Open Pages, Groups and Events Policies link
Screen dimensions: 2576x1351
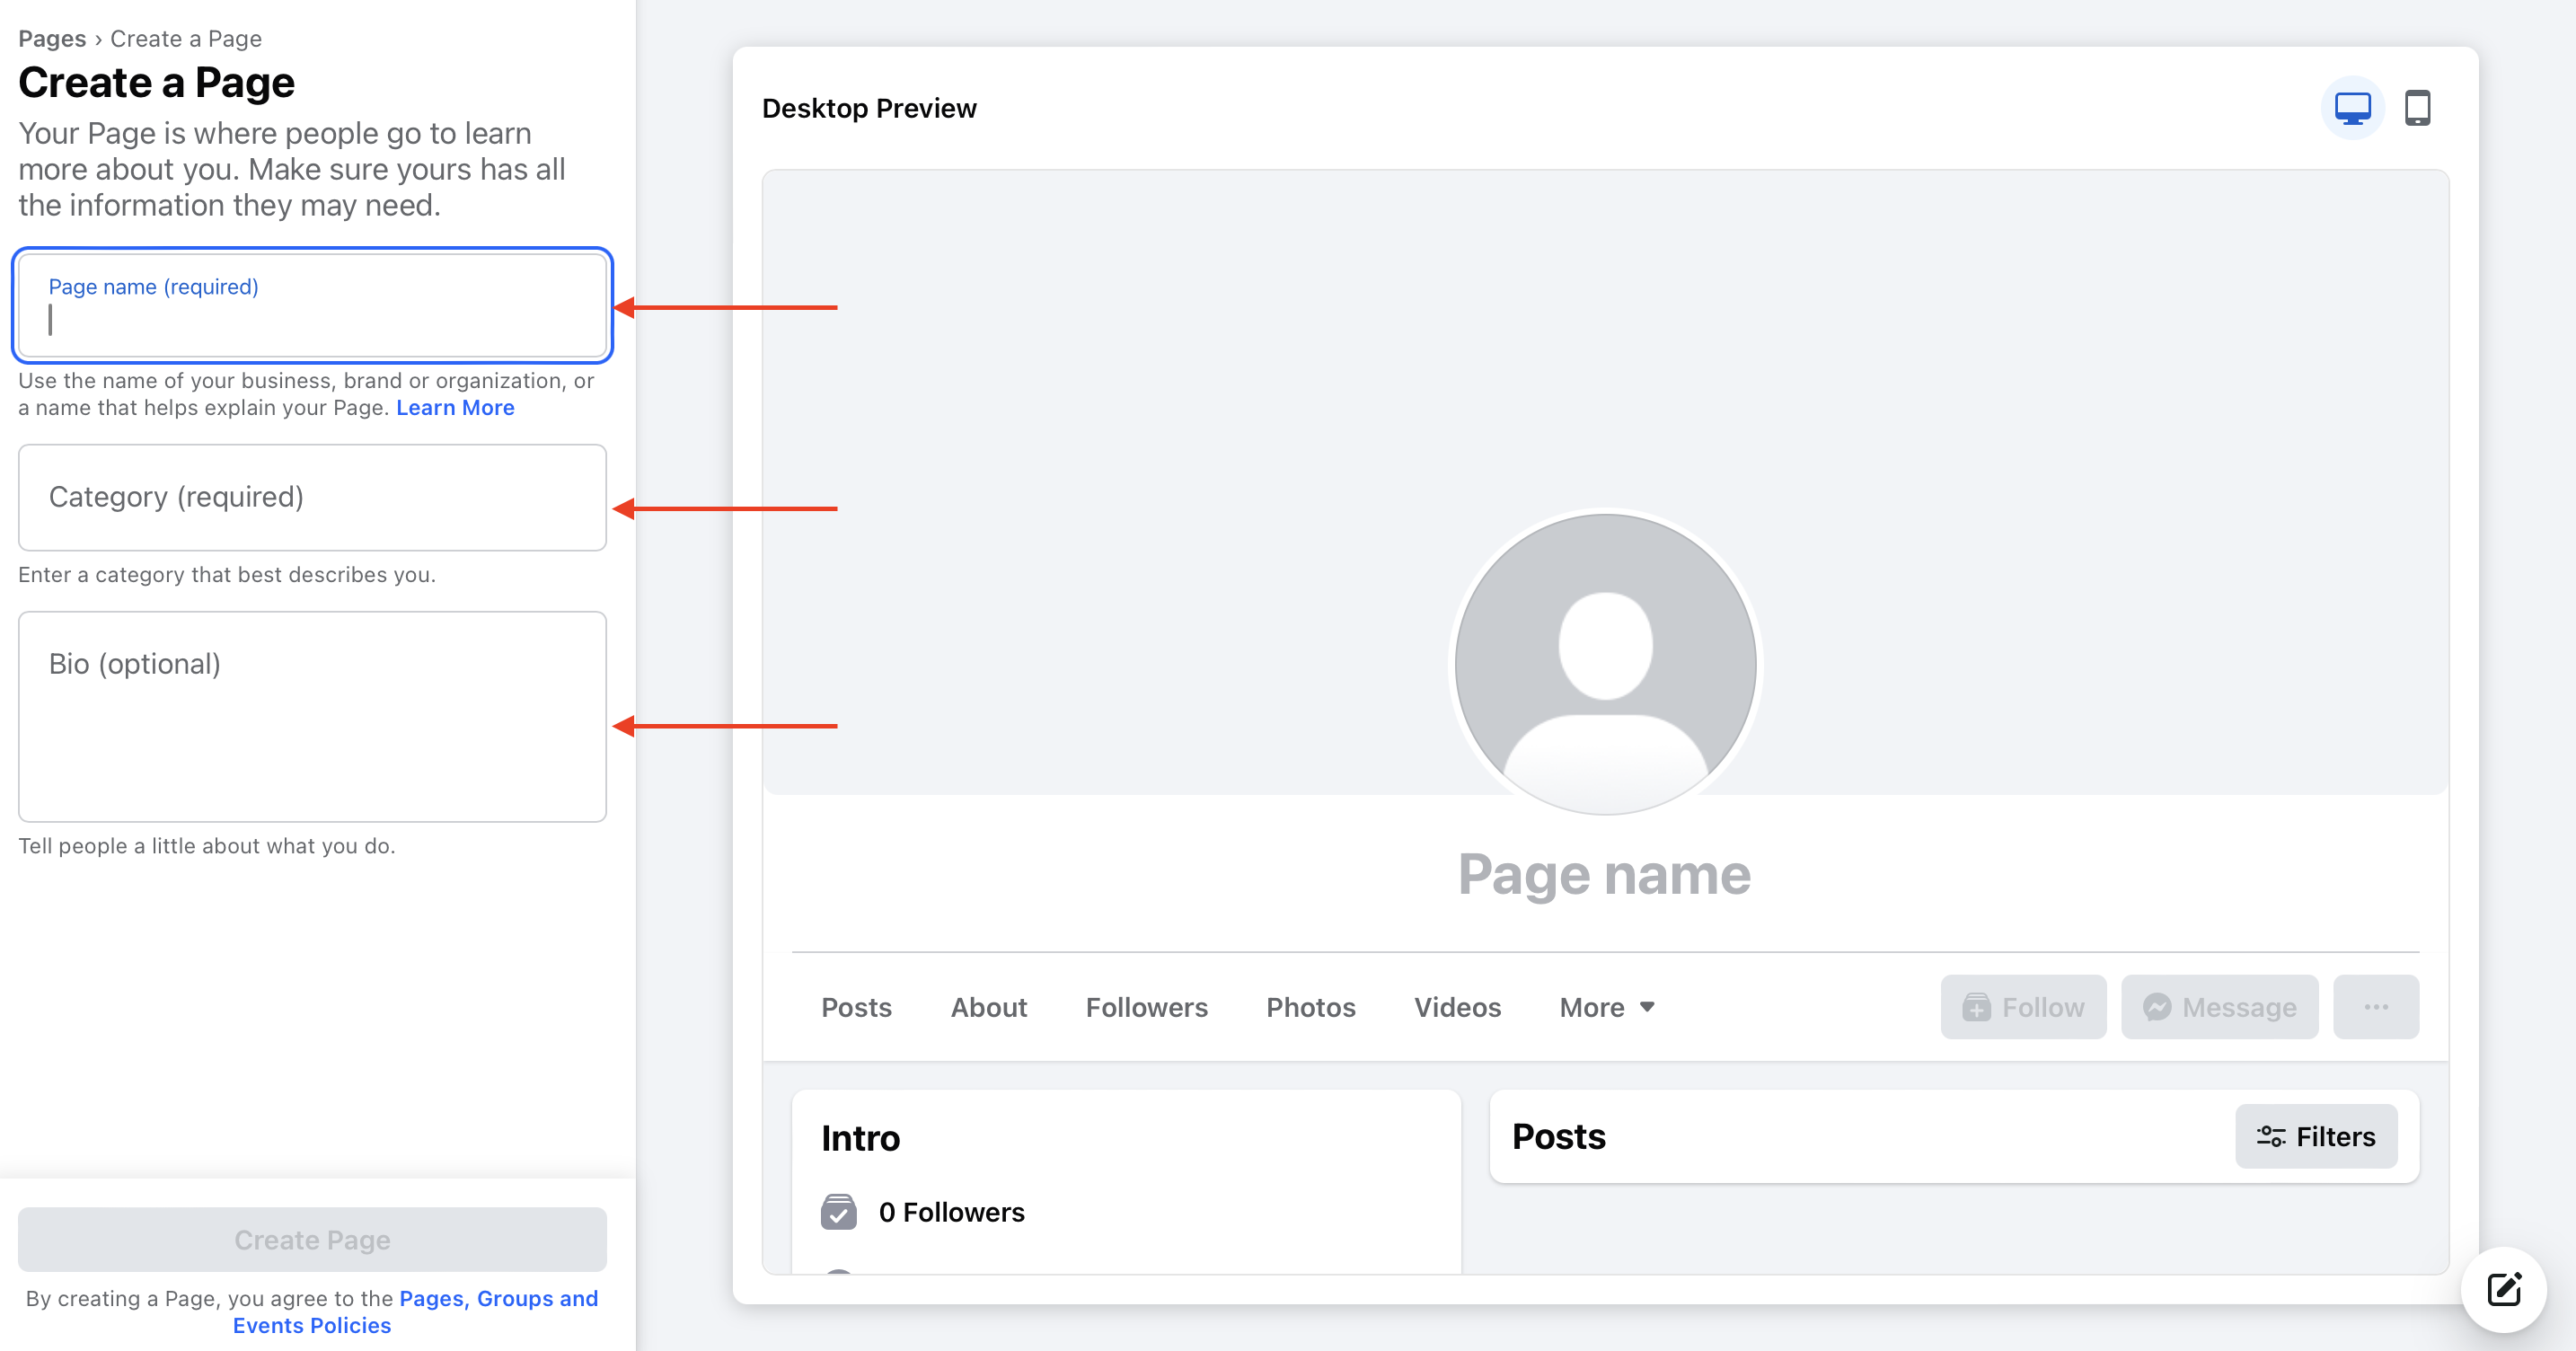coord(415,1311)
